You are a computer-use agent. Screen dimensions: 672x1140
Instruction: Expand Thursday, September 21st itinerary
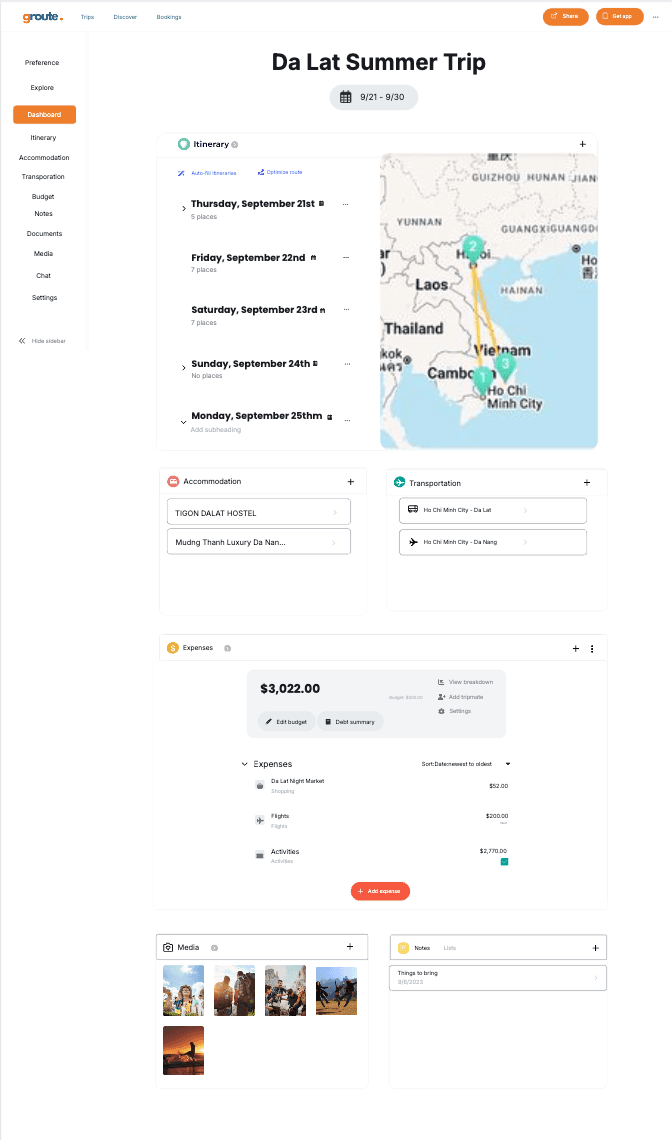184,208
